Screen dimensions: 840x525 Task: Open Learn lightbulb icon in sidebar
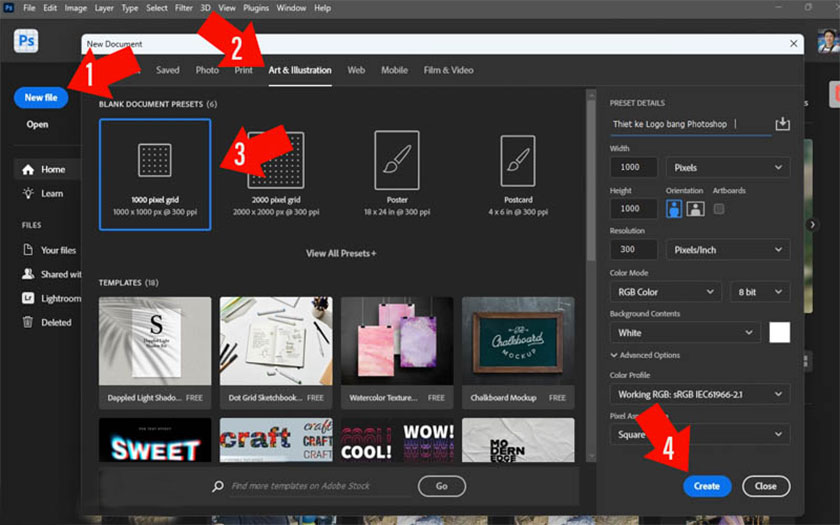[28, 193]
